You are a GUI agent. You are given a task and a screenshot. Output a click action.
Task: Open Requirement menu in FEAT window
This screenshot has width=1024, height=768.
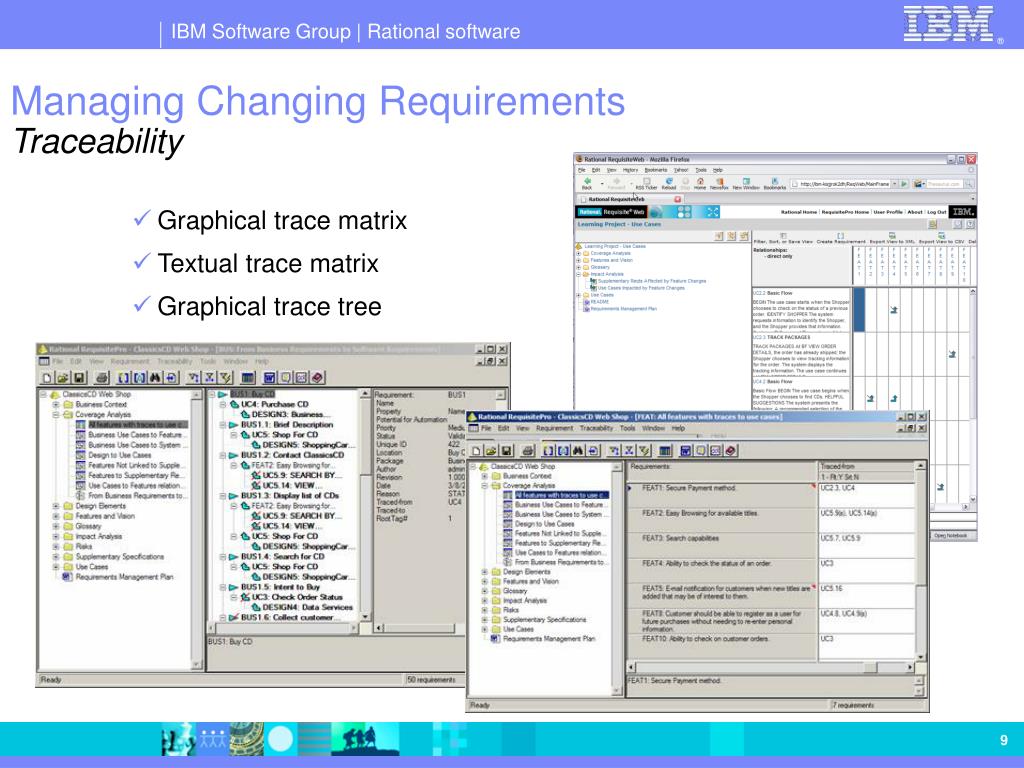[x=554, y=428]
